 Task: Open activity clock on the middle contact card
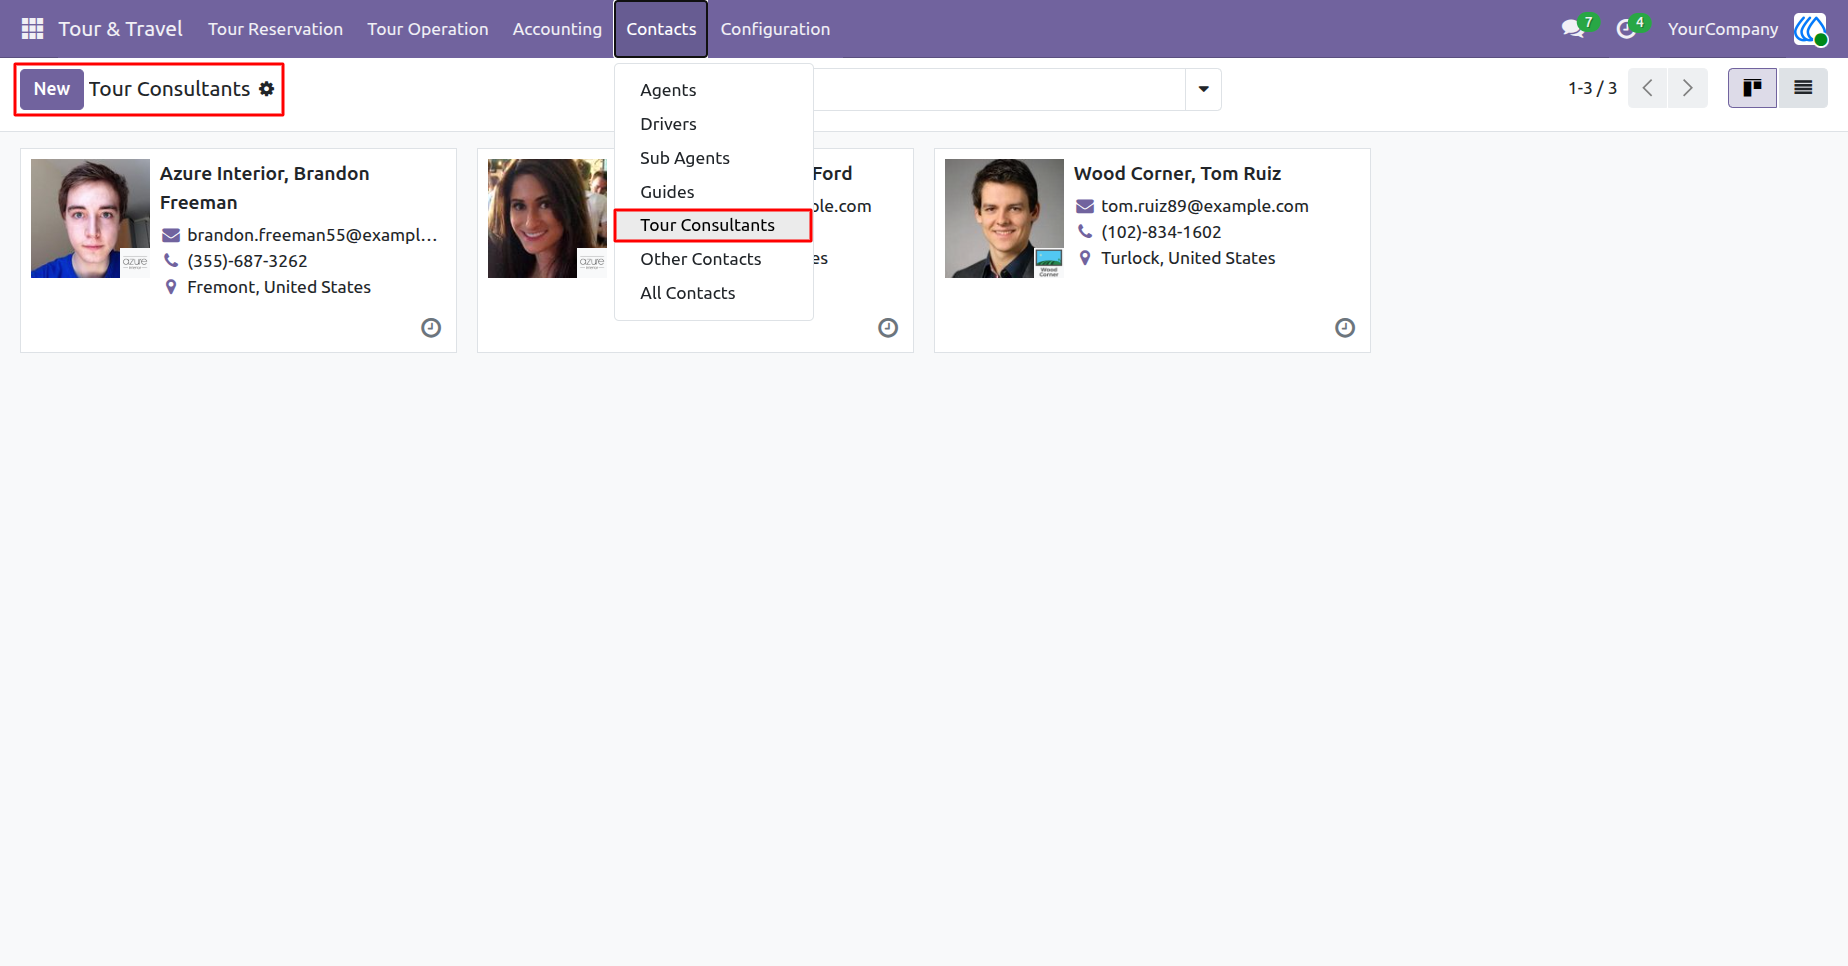point(888,328)
